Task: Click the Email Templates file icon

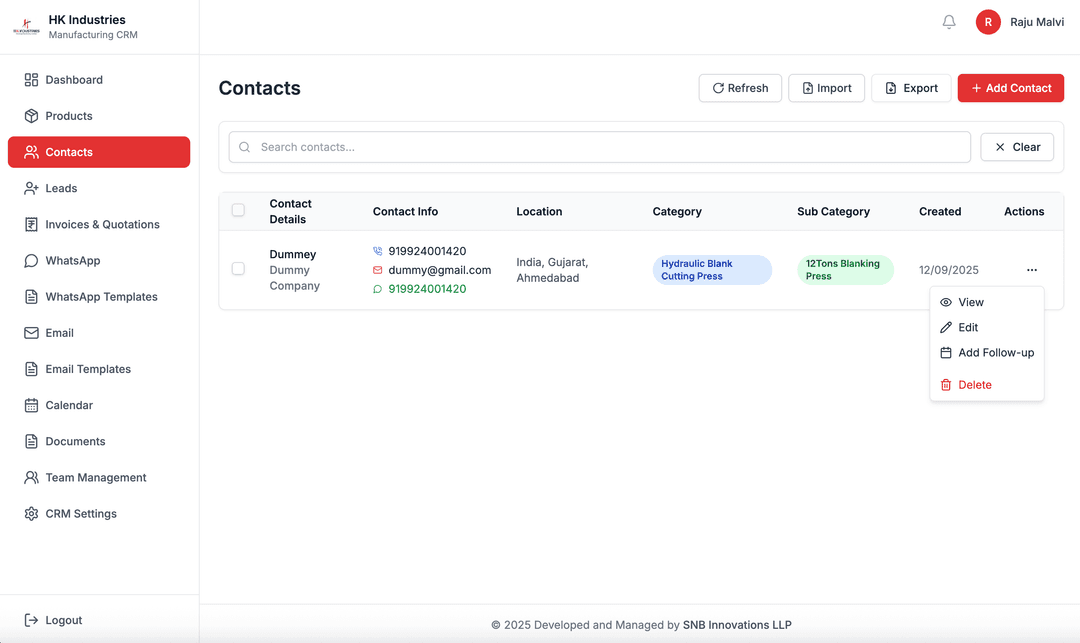Action: click(x=31, y=369)
